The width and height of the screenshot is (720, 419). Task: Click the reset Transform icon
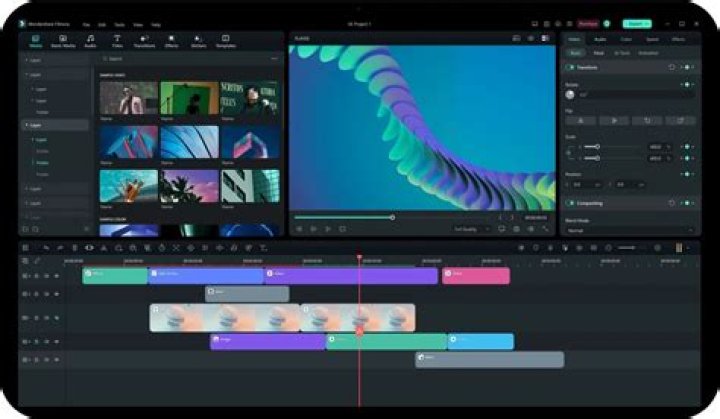671,67
